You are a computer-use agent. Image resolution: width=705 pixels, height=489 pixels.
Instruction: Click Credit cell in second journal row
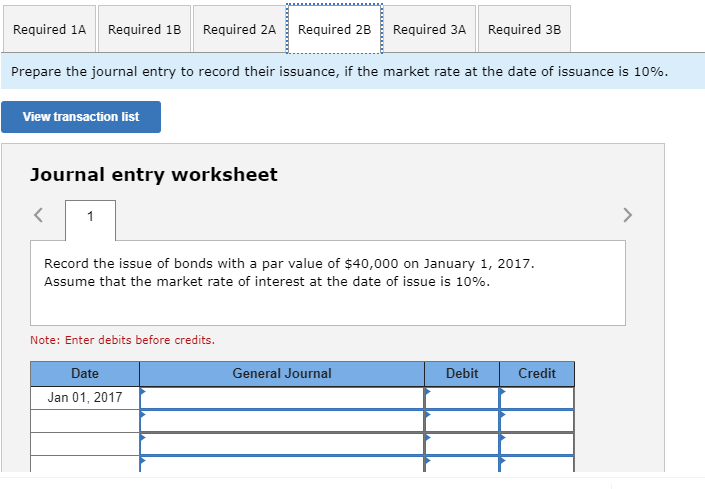tap(537, 421)
